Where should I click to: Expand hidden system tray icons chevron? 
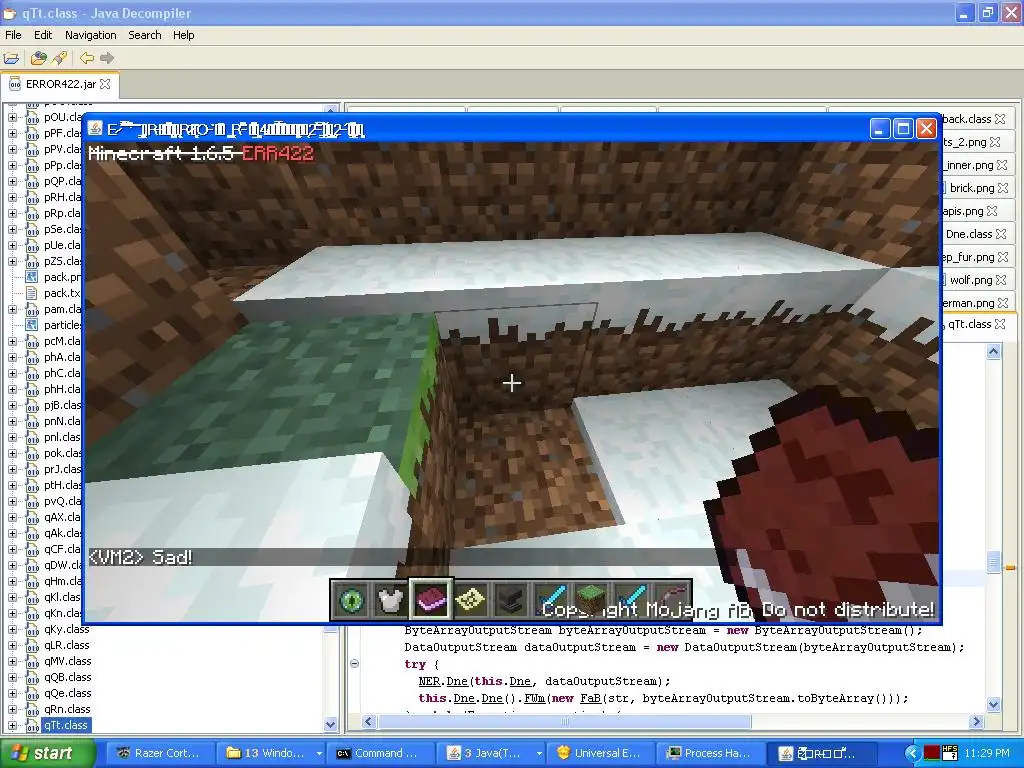pos(913,754)
